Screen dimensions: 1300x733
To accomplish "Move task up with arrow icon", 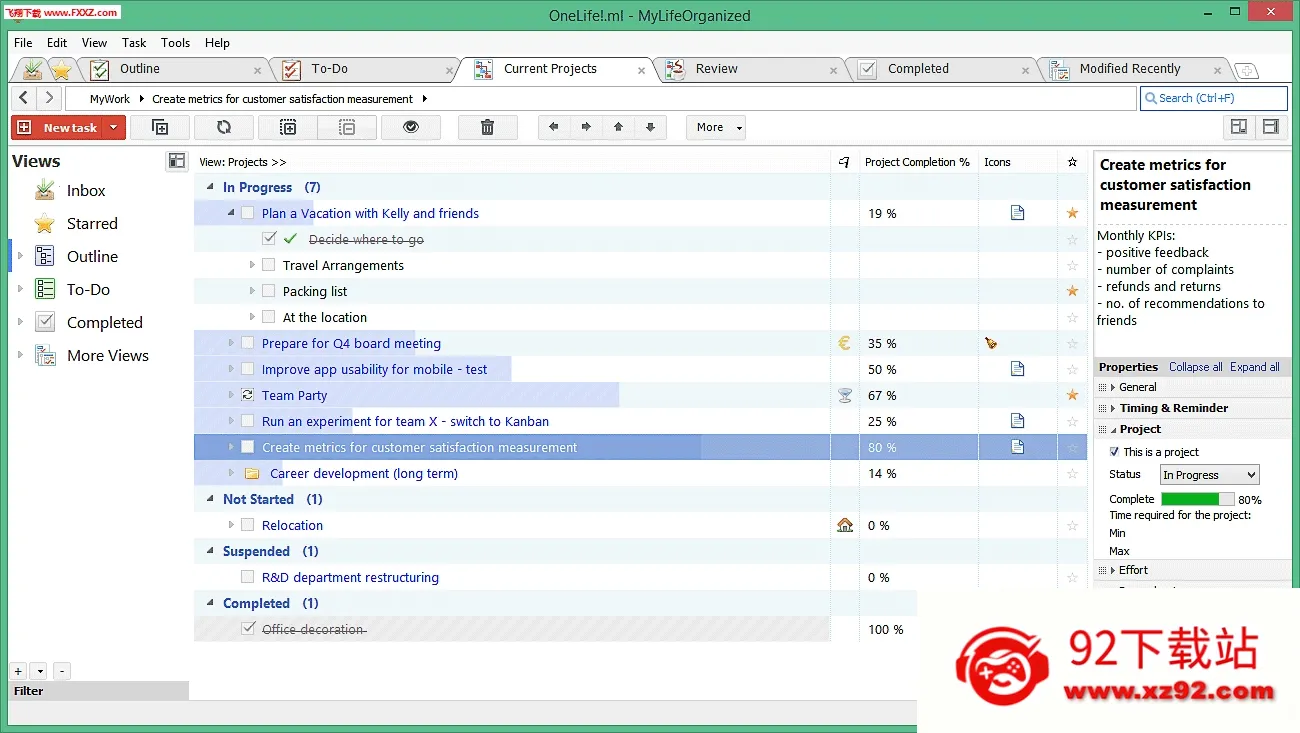I will tap(619, 127).
